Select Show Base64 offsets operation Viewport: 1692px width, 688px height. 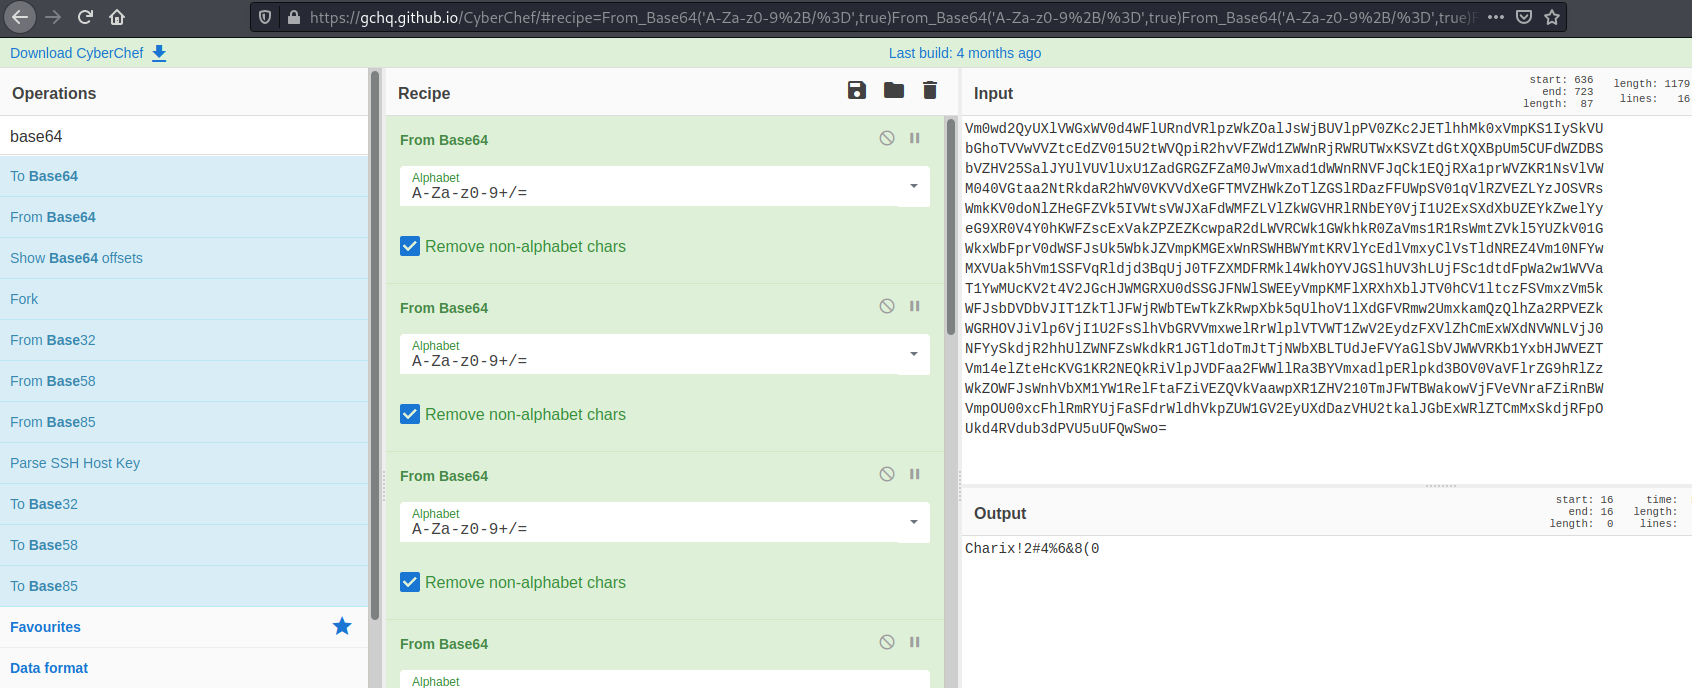184,258
